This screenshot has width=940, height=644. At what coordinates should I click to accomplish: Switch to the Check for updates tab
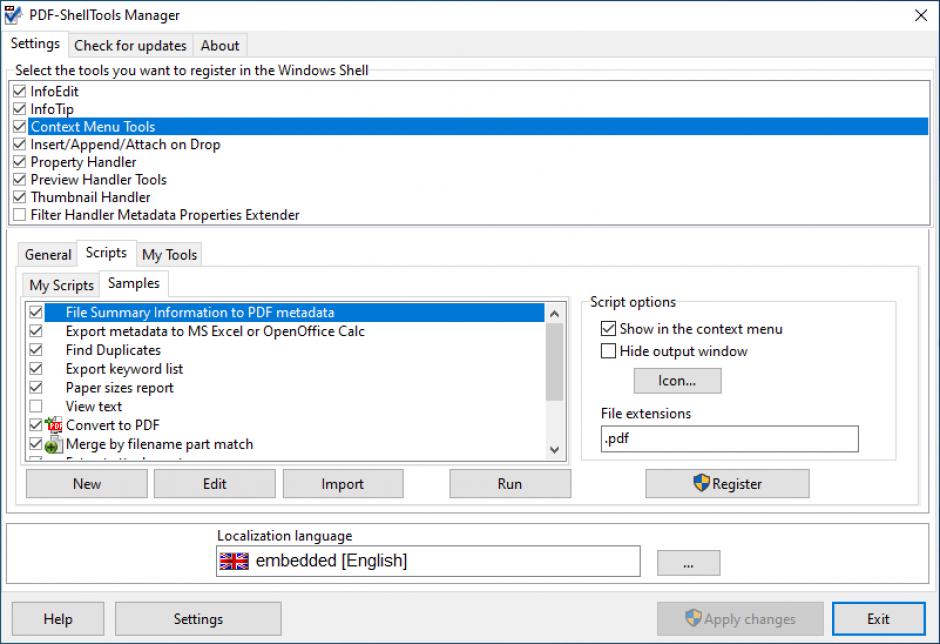pos(130,46)
